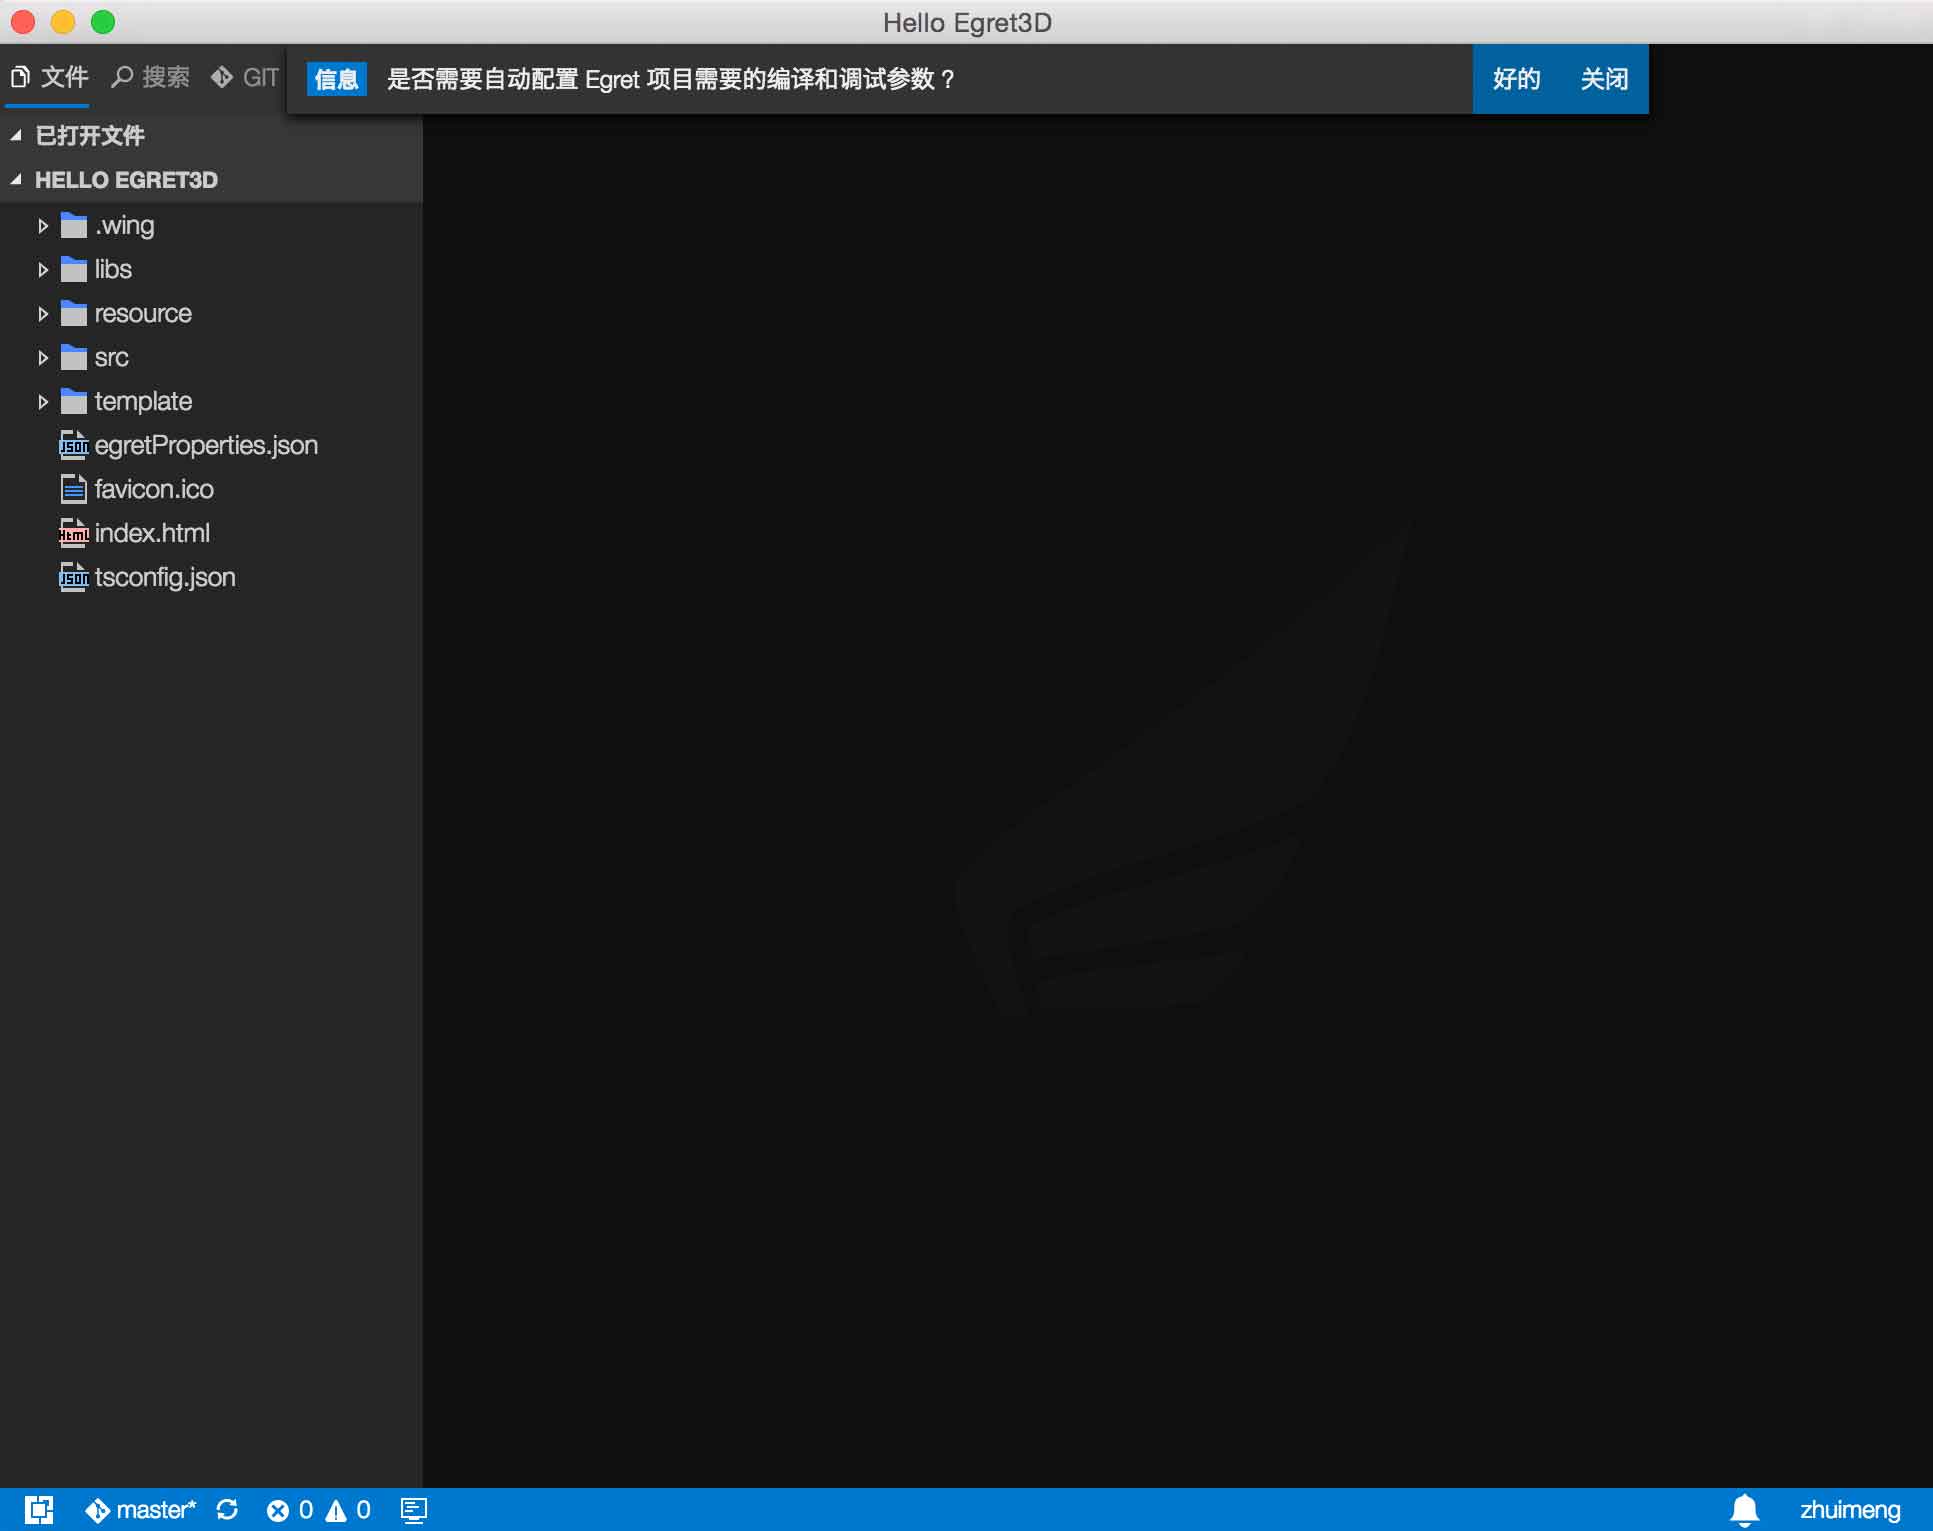Image resolution: width=1933 pixels, height=1531 pixels.
Task: Open the 搜索 (Search) tab
Action: coord(150,77)
